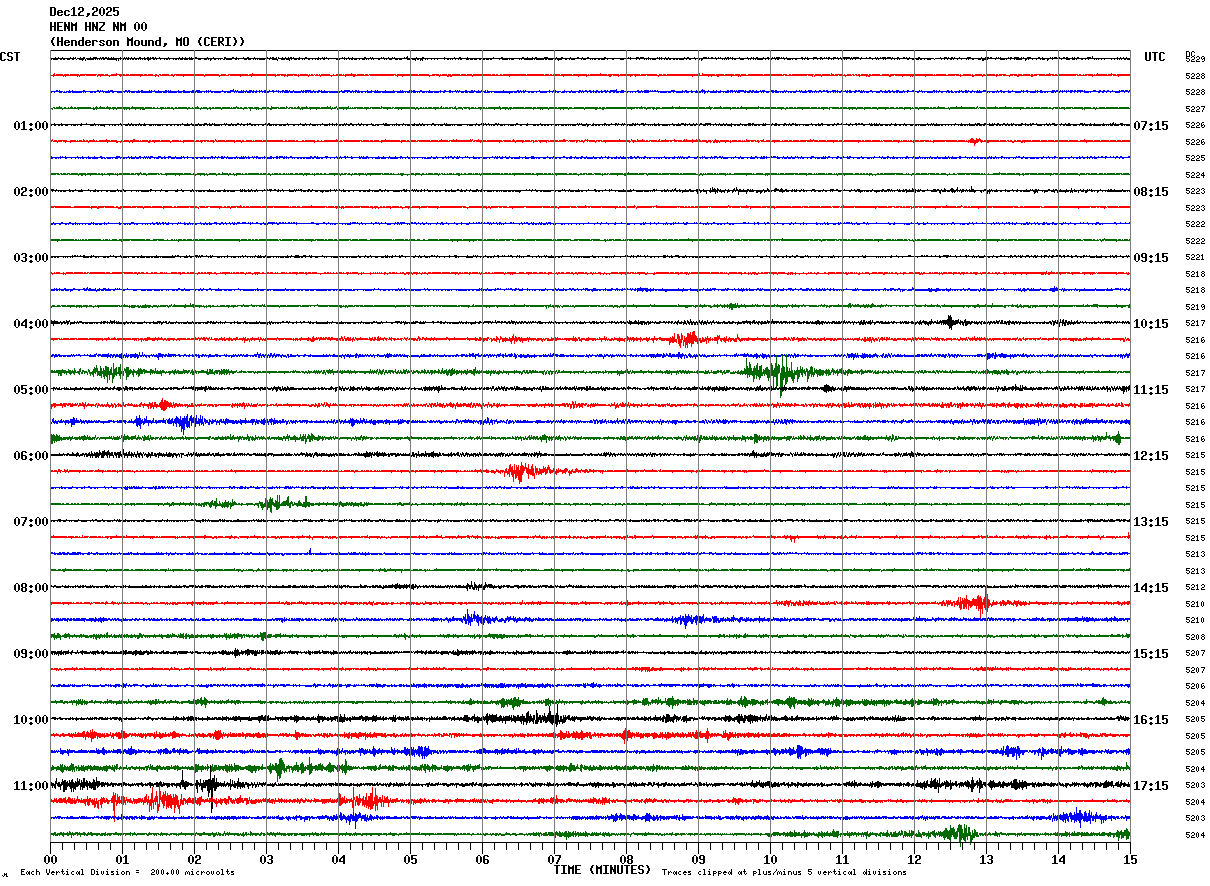
Task: Click the minute 00 axis tick label
Action: point(50,859)
